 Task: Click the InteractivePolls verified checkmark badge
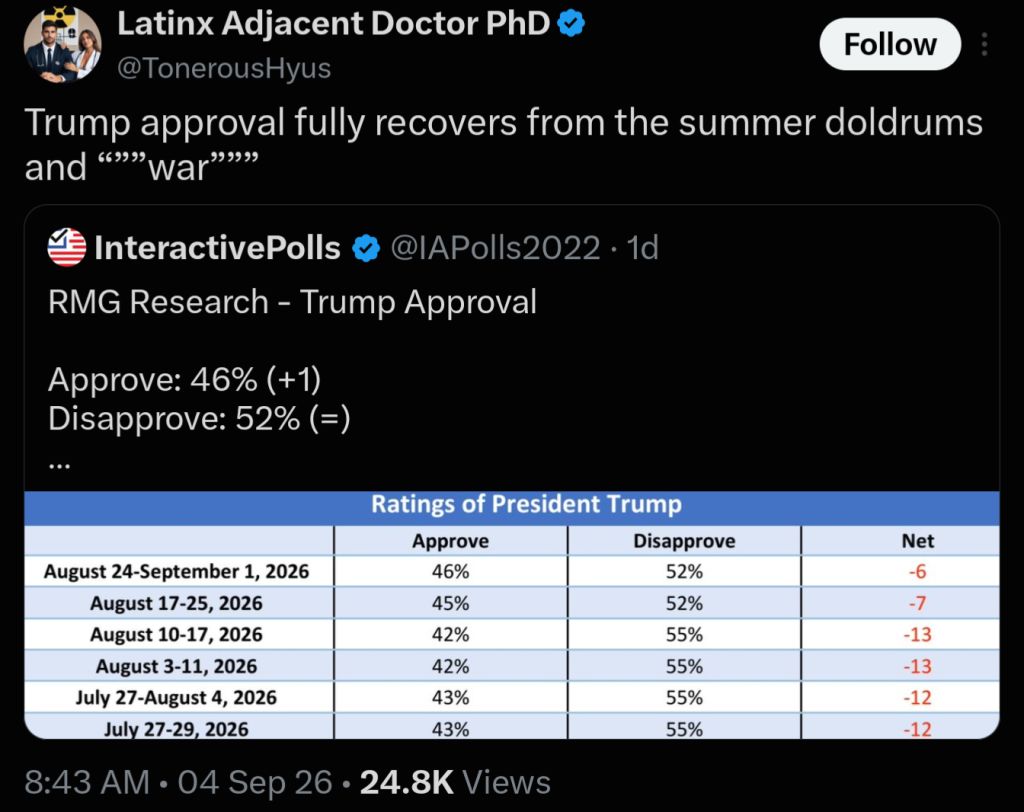[x=366, y=248]
